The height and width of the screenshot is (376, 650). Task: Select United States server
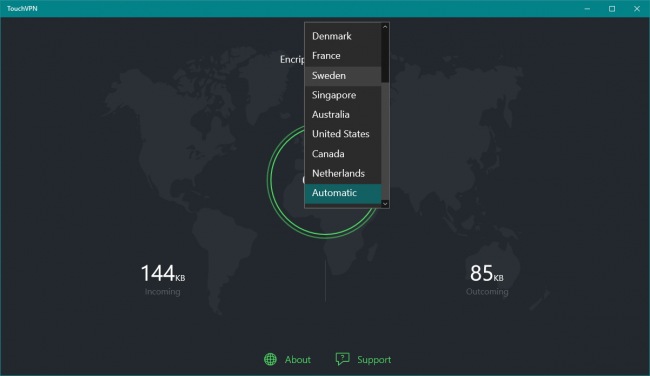[x=343, y=134]
